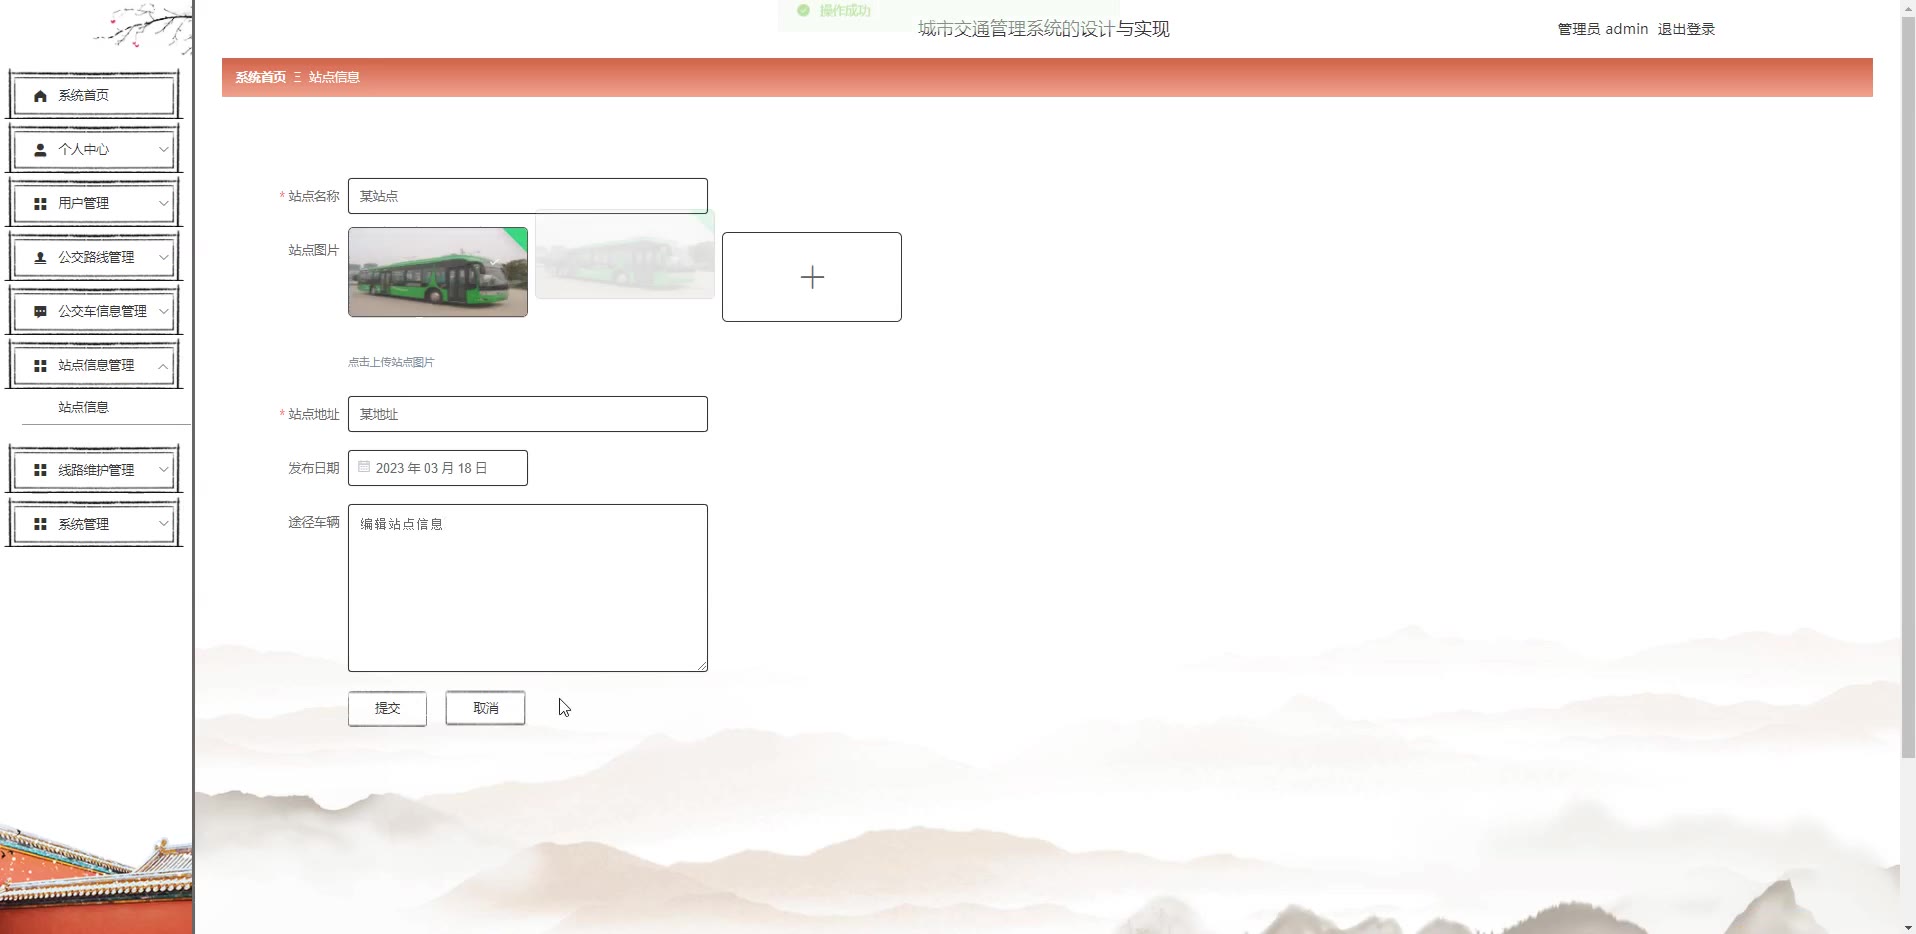The image size is (1916, 934).
Task: Submit form with 提交 button
Action: pos(387,708)
